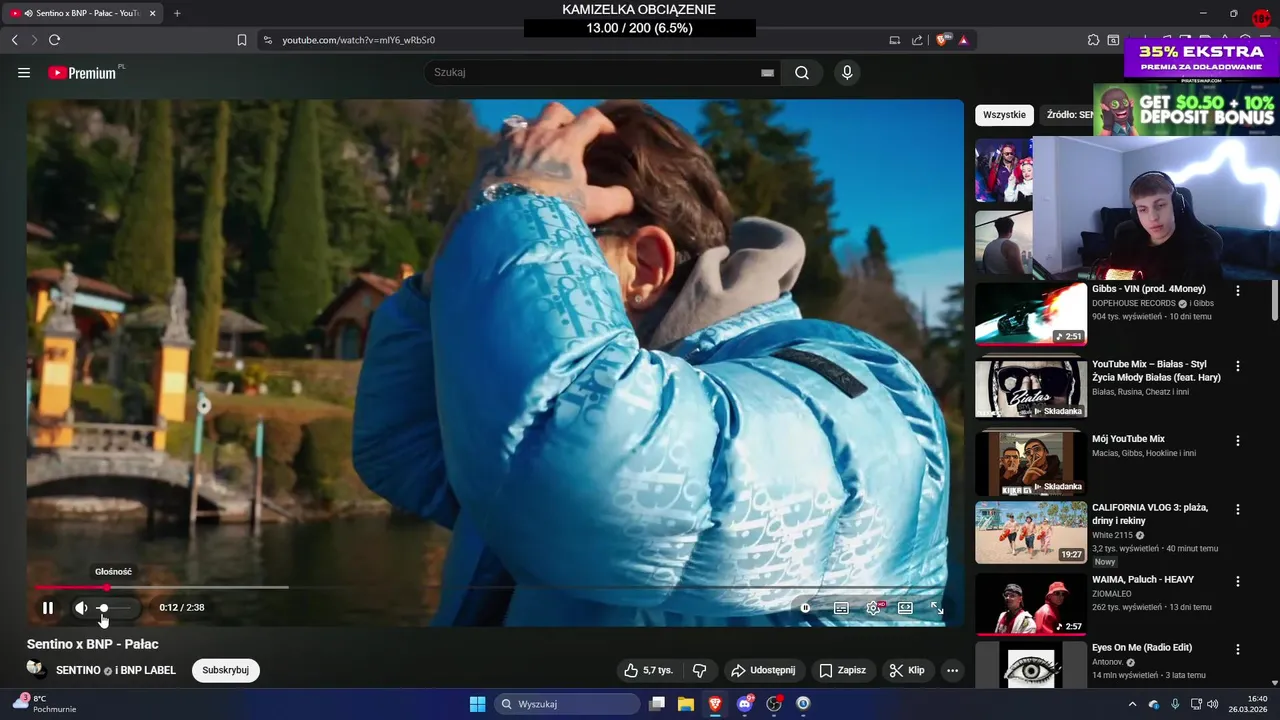This screenshot has height=720, width=1280.
Task: Click the taskbar Wyszukaj search box
Action: pyautogui.click(x=567, y=704)
